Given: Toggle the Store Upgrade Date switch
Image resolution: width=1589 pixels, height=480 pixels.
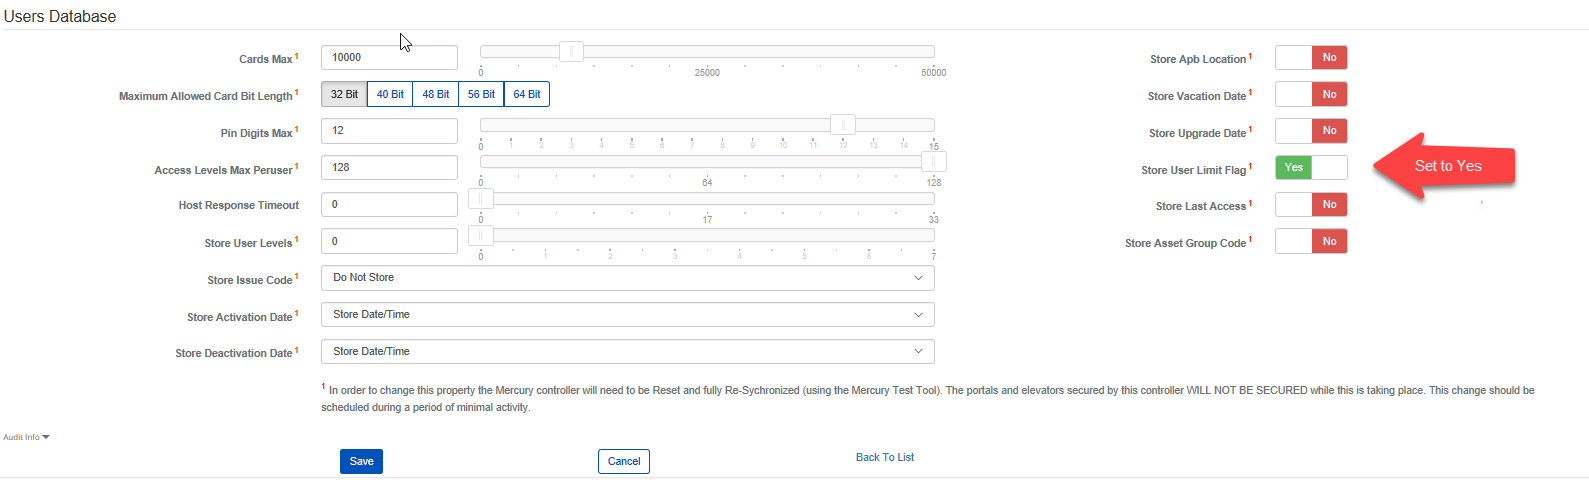Looking at the screenshot, I should pos(1310,131).
